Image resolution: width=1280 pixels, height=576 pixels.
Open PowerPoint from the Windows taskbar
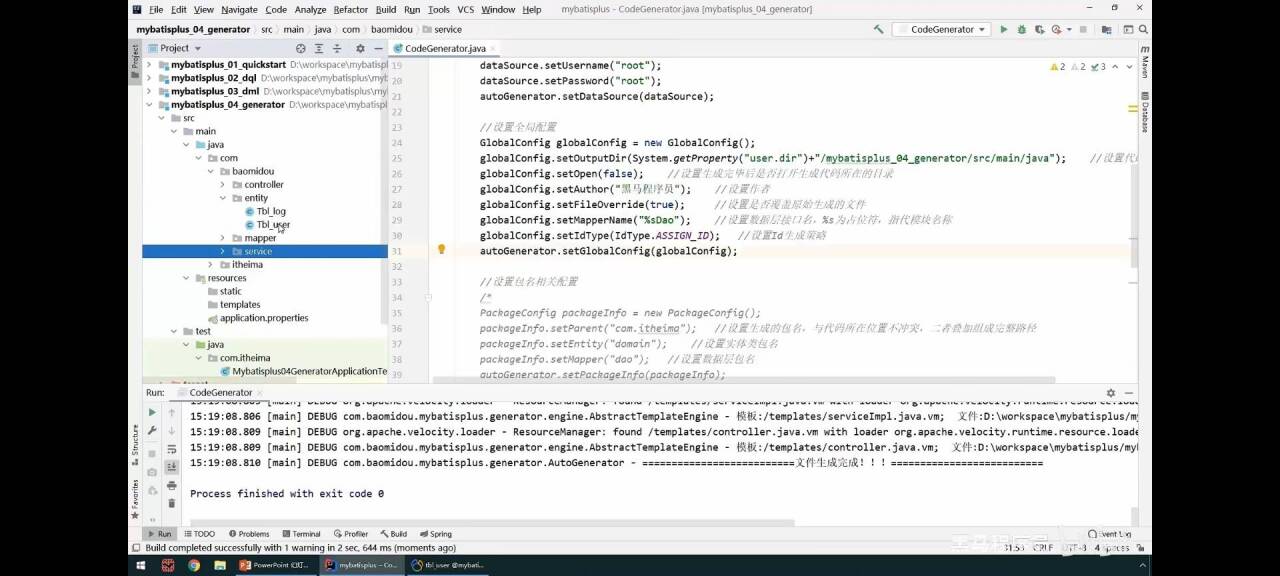[275, 565]
